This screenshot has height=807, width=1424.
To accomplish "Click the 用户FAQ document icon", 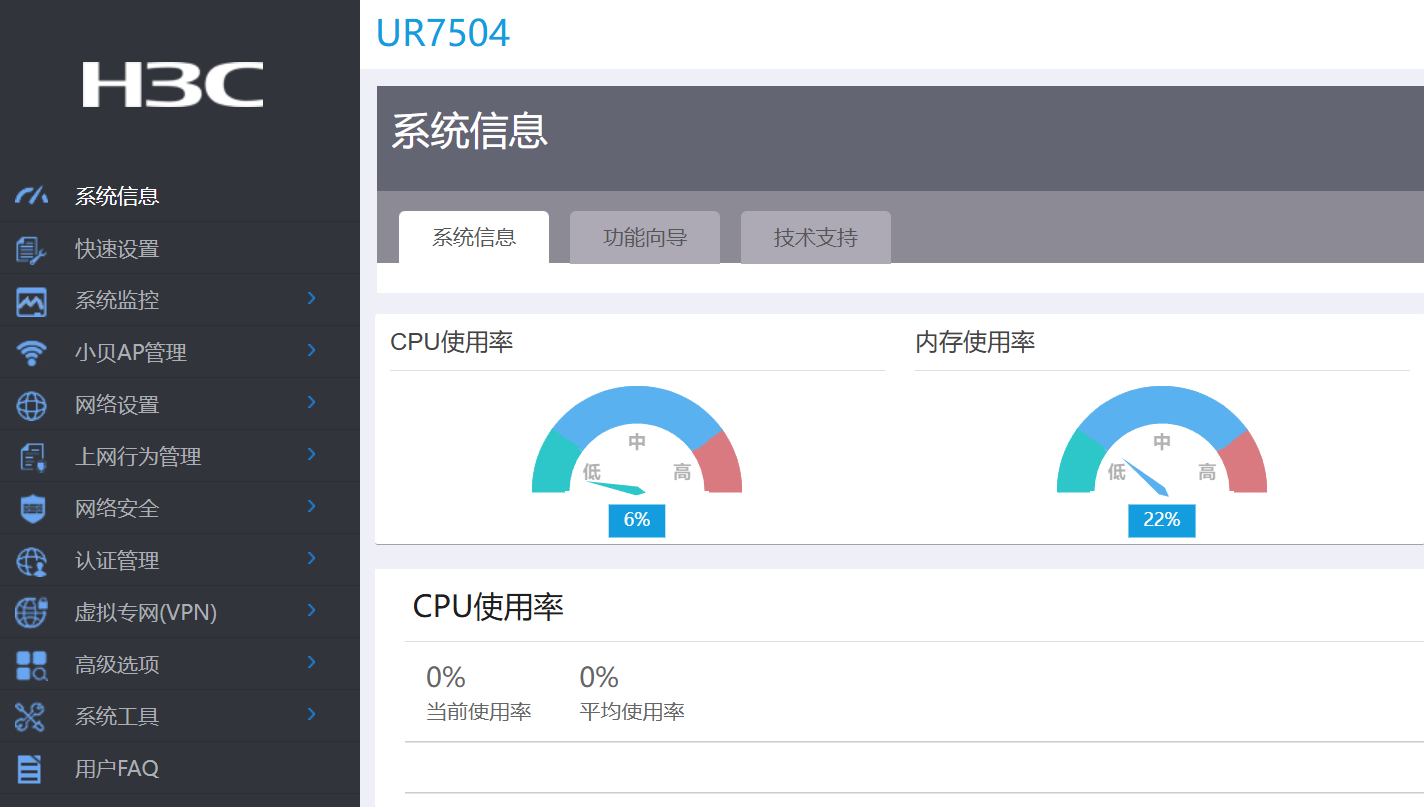I will pos(31,769).
